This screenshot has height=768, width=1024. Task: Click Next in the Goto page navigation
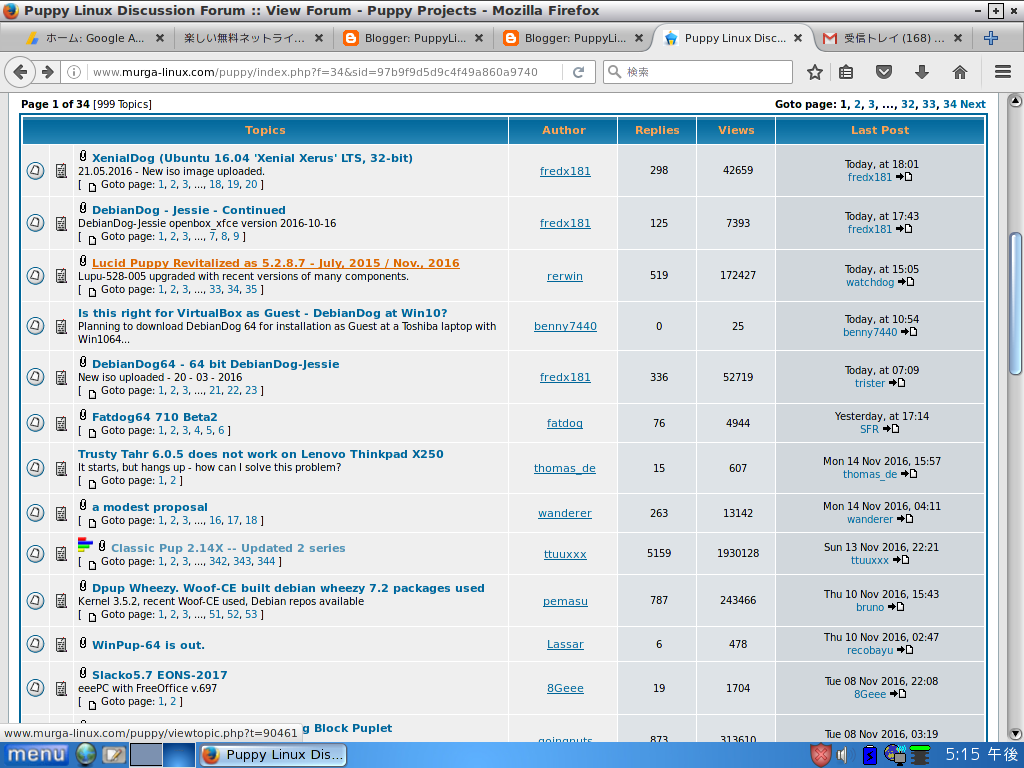coord(973,104)
